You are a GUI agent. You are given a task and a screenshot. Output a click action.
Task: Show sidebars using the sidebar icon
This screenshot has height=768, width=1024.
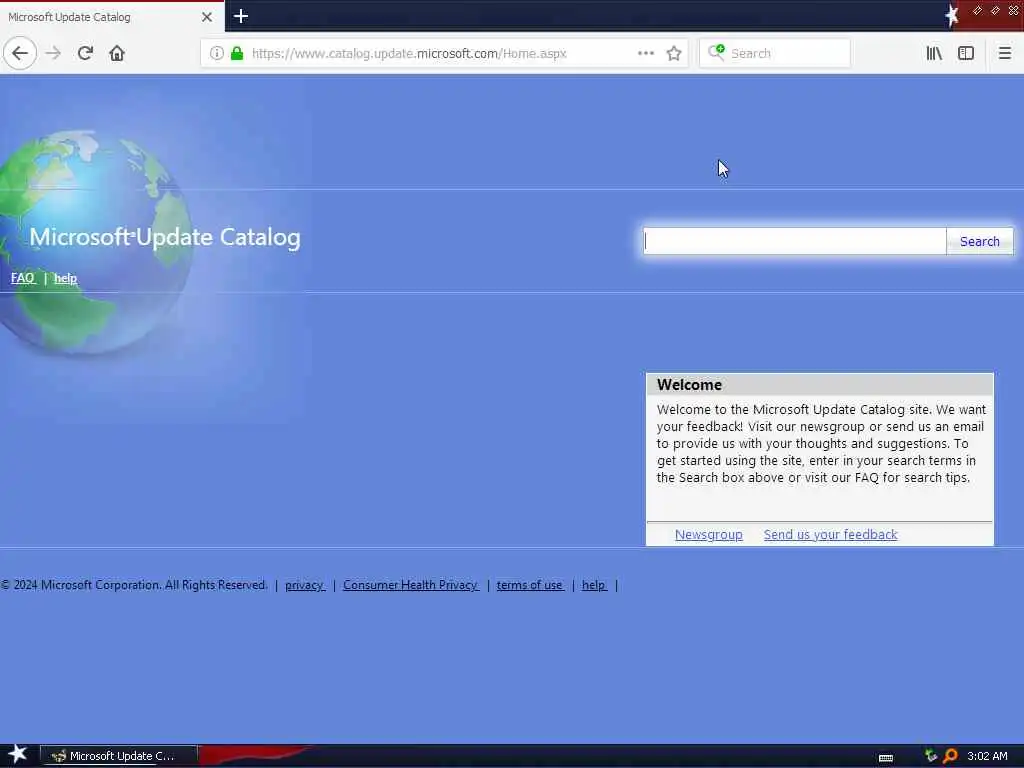point(966,54)
